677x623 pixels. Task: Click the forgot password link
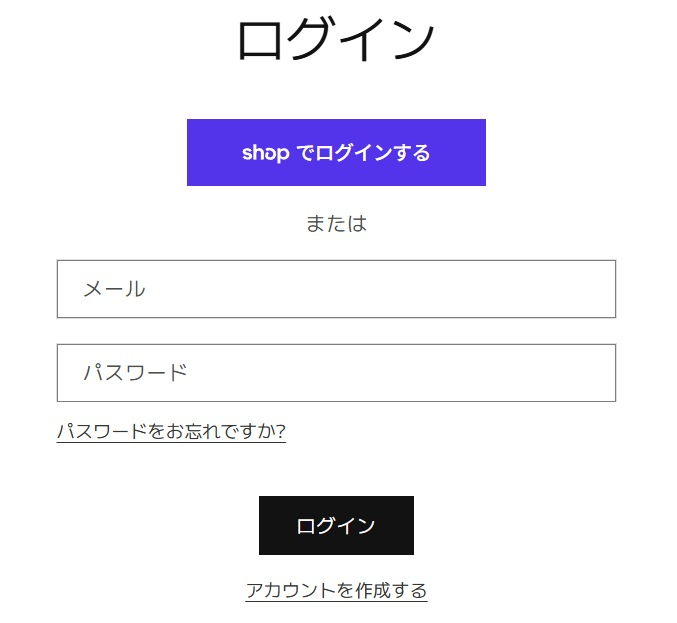pos(171,431)
